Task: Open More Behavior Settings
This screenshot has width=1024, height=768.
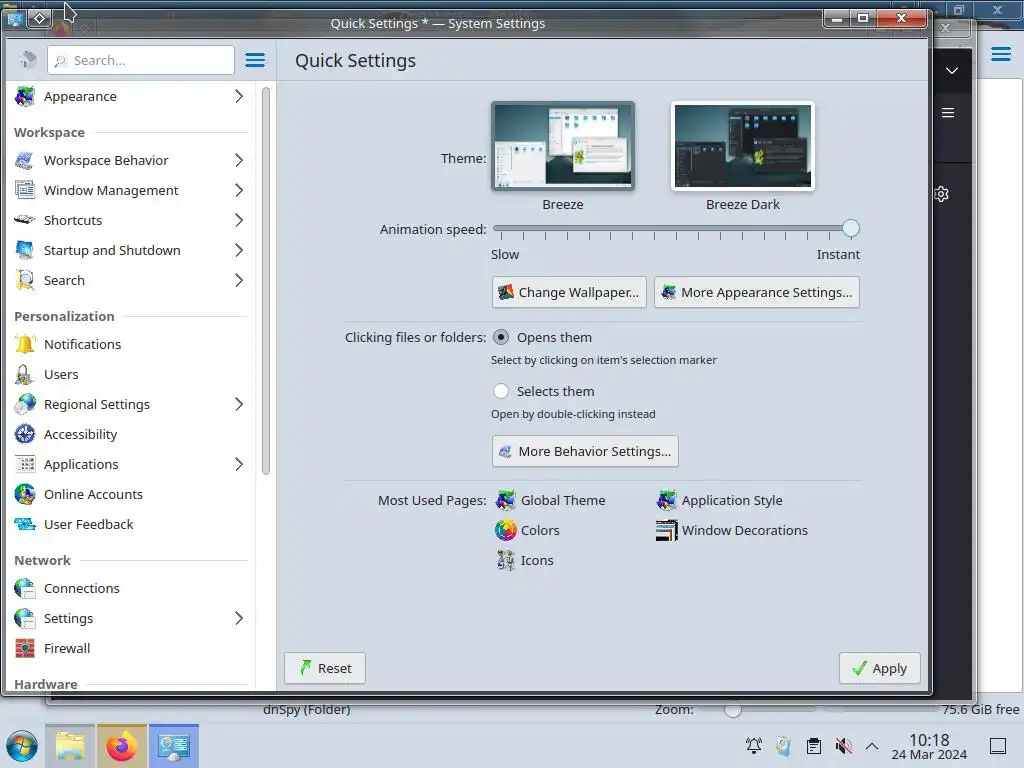Action: tap(585, 451)
